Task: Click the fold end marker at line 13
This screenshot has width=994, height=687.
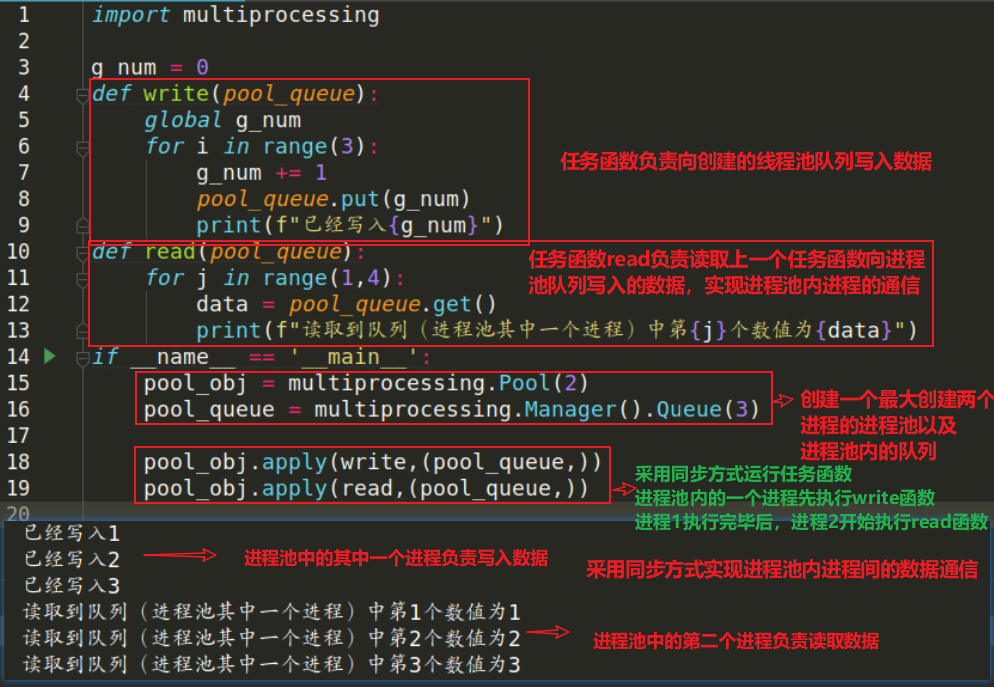Action: pos(82,331)
